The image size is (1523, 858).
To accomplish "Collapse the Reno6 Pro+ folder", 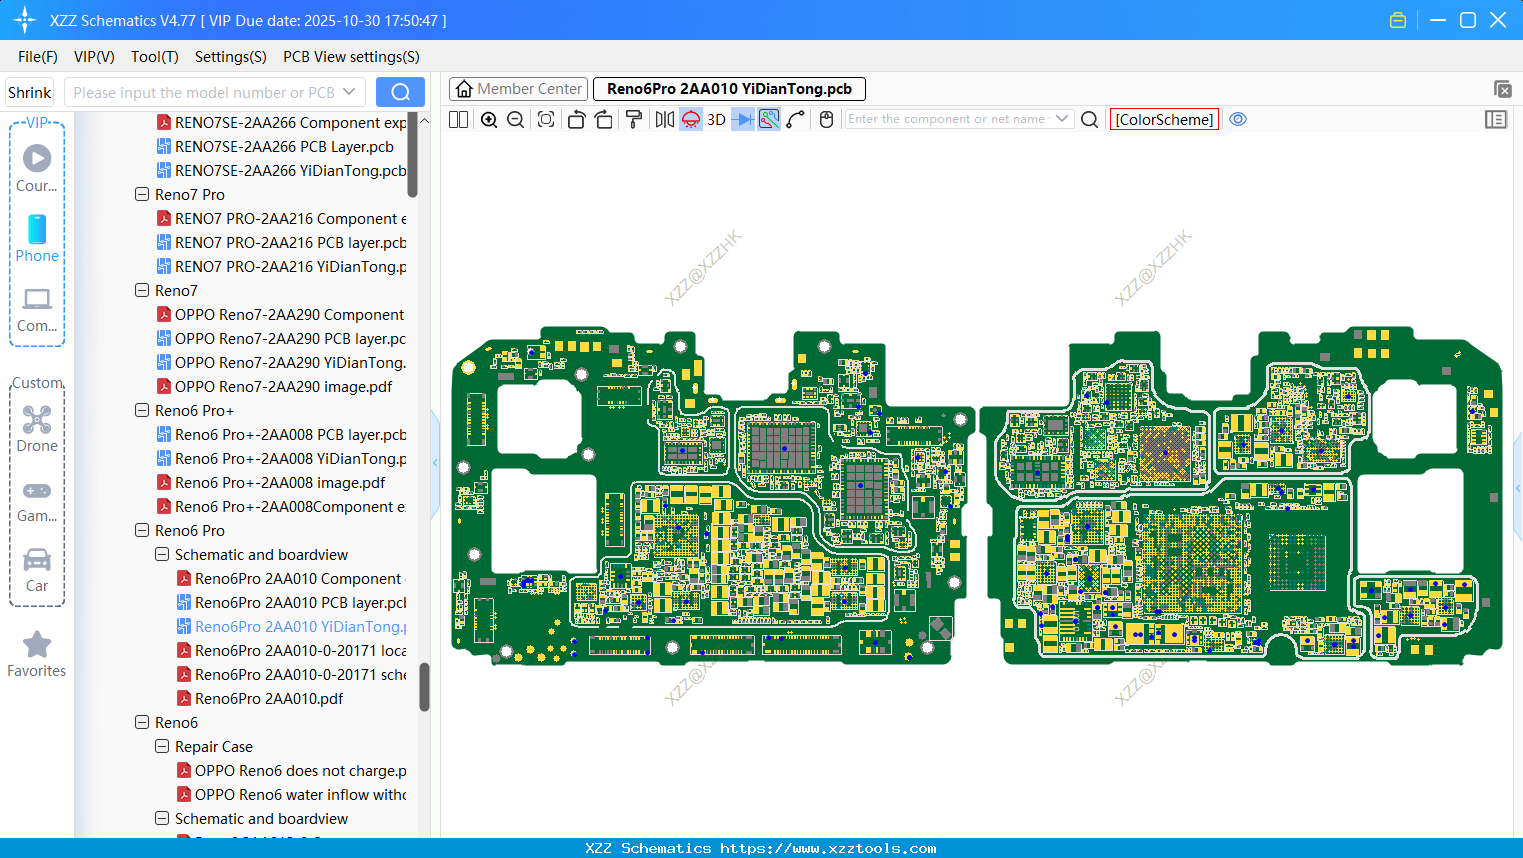I will 142,410.
